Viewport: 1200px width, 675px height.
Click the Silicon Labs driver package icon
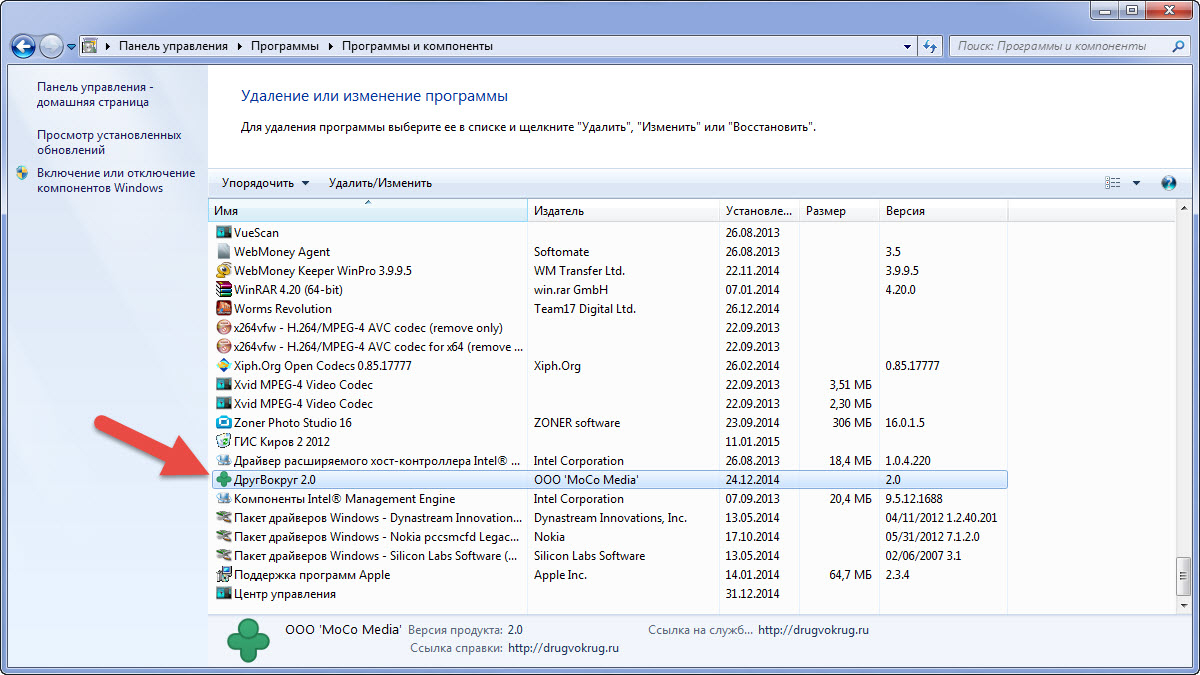point(224,556)
